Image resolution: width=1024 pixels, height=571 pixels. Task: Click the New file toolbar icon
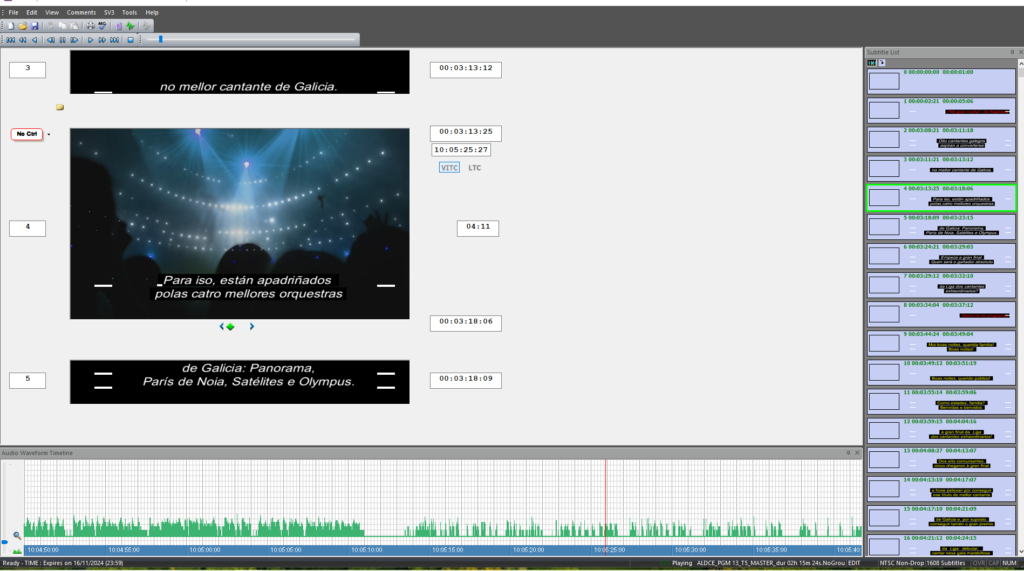click(9, 25)
